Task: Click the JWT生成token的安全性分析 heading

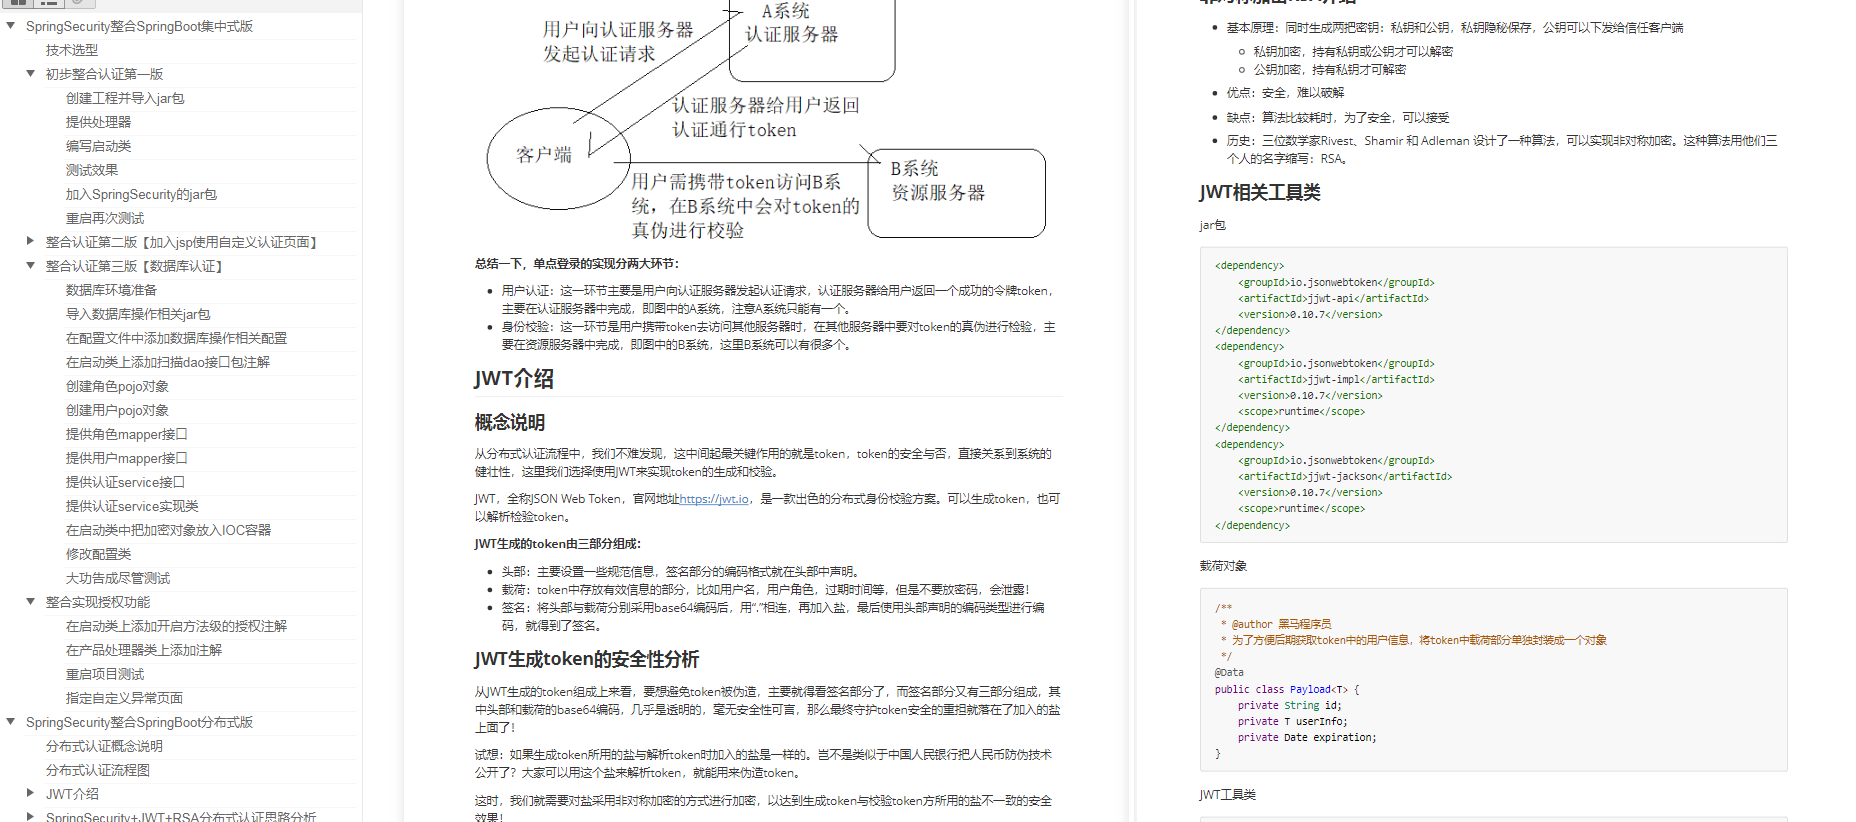Action: coord(587,659)
